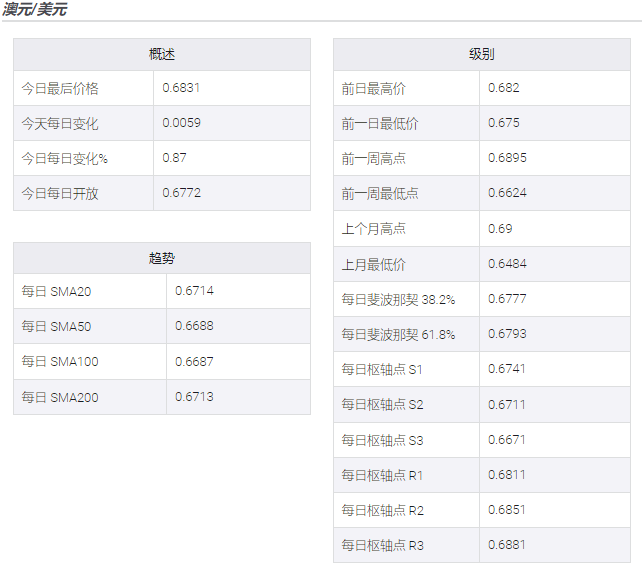This screenshot has height=573, width=643.
Task: Click the 上个月高点 row label
Action: (374, 229)
